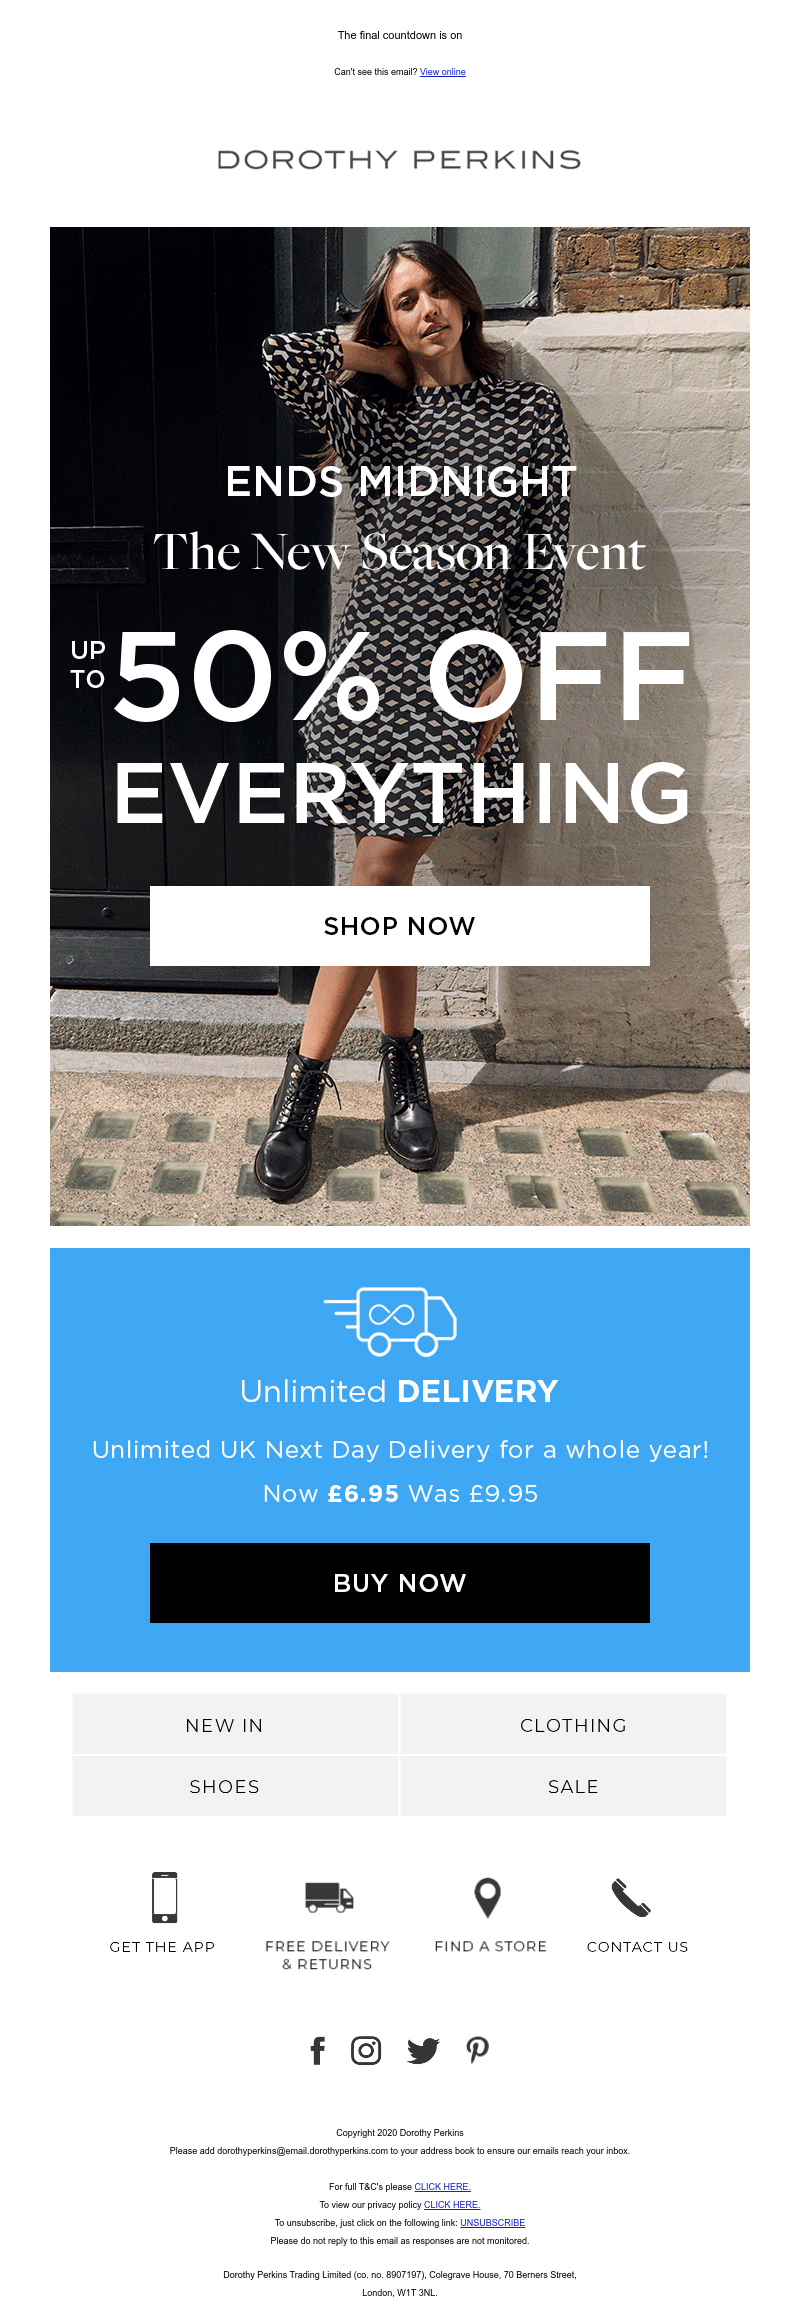Open the View online link

[x=443, y=72]
